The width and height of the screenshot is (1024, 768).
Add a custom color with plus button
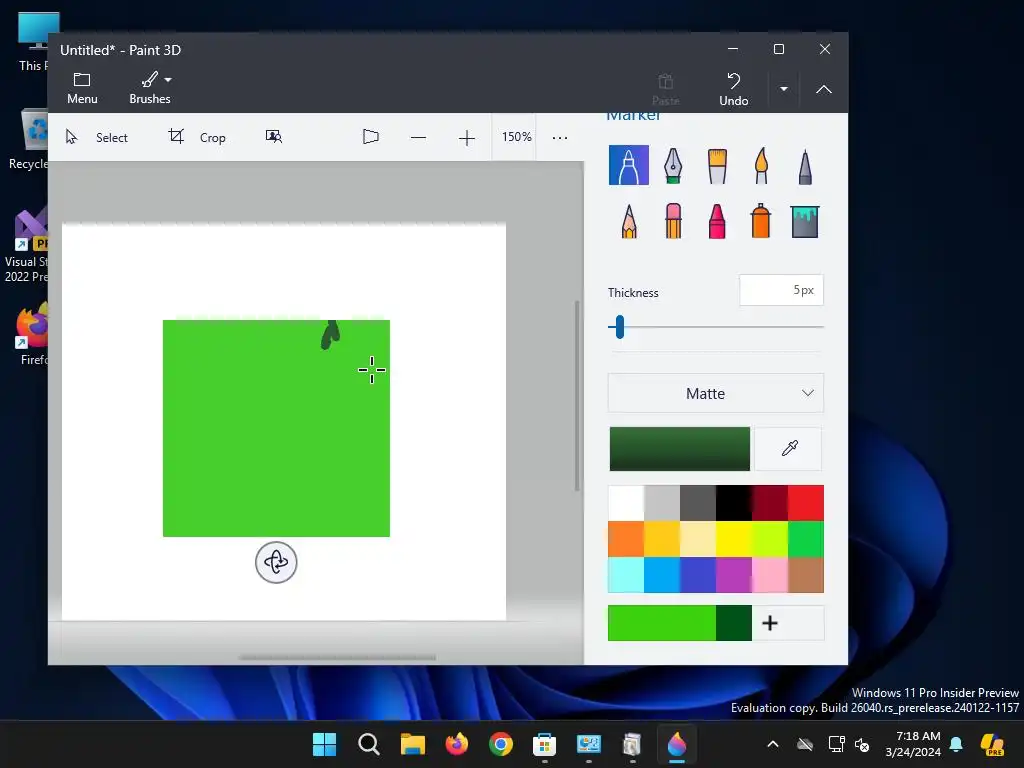770,623
